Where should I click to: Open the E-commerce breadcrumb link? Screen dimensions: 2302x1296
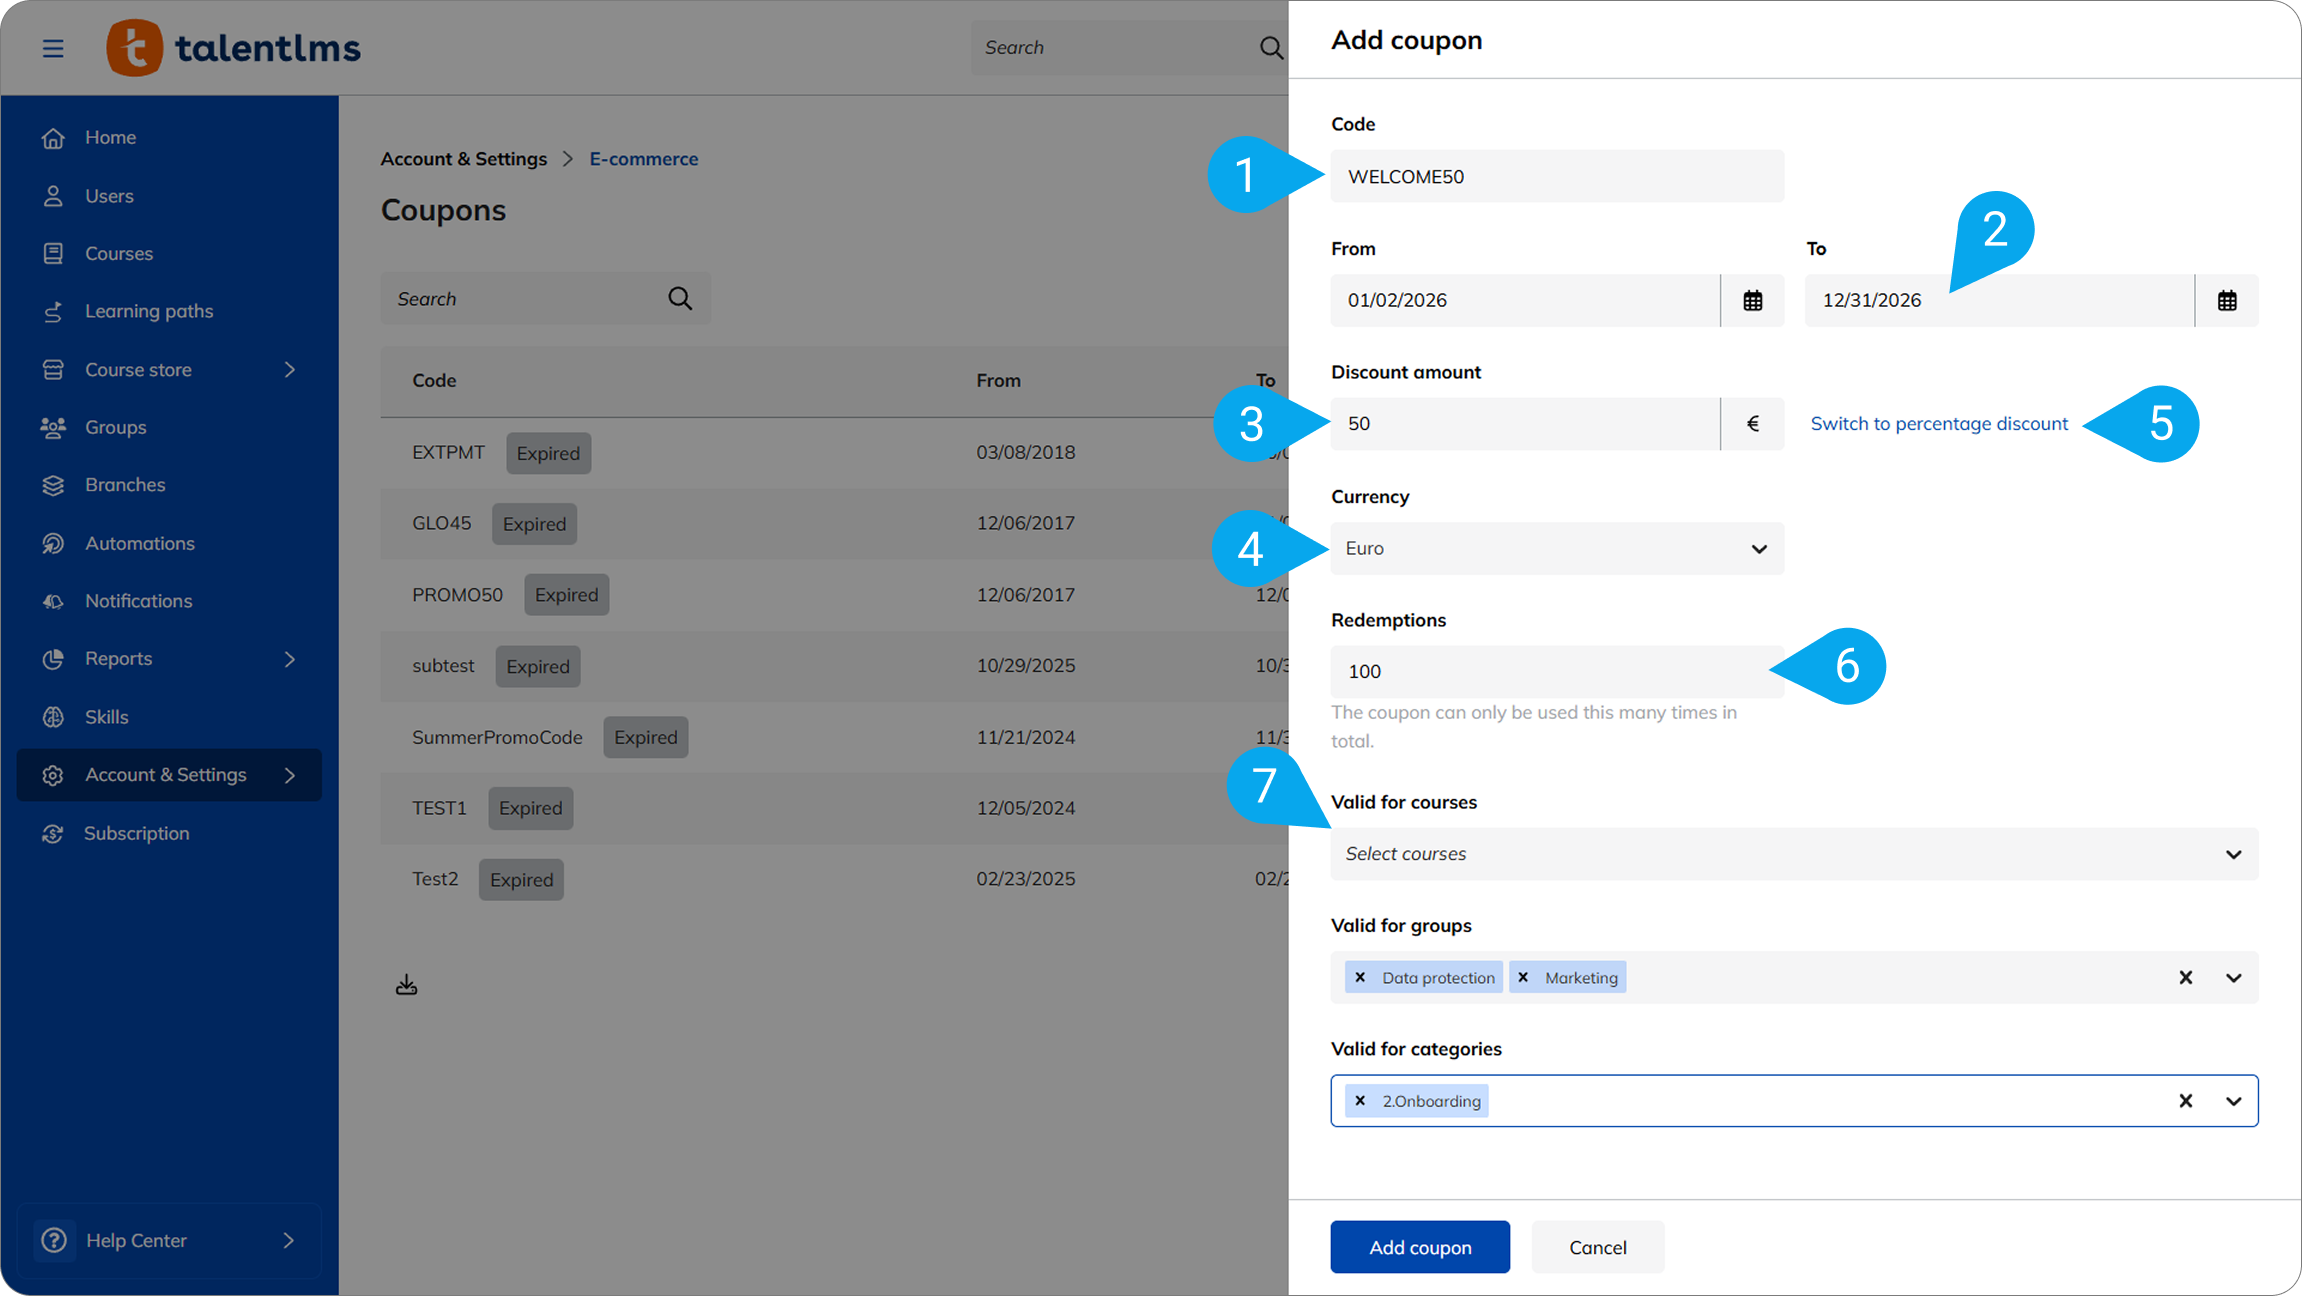(x=643, y=159)
